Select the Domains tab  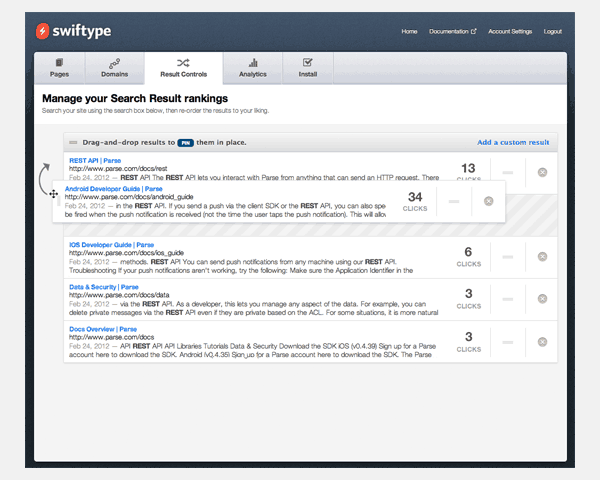[x=114, y=67]
